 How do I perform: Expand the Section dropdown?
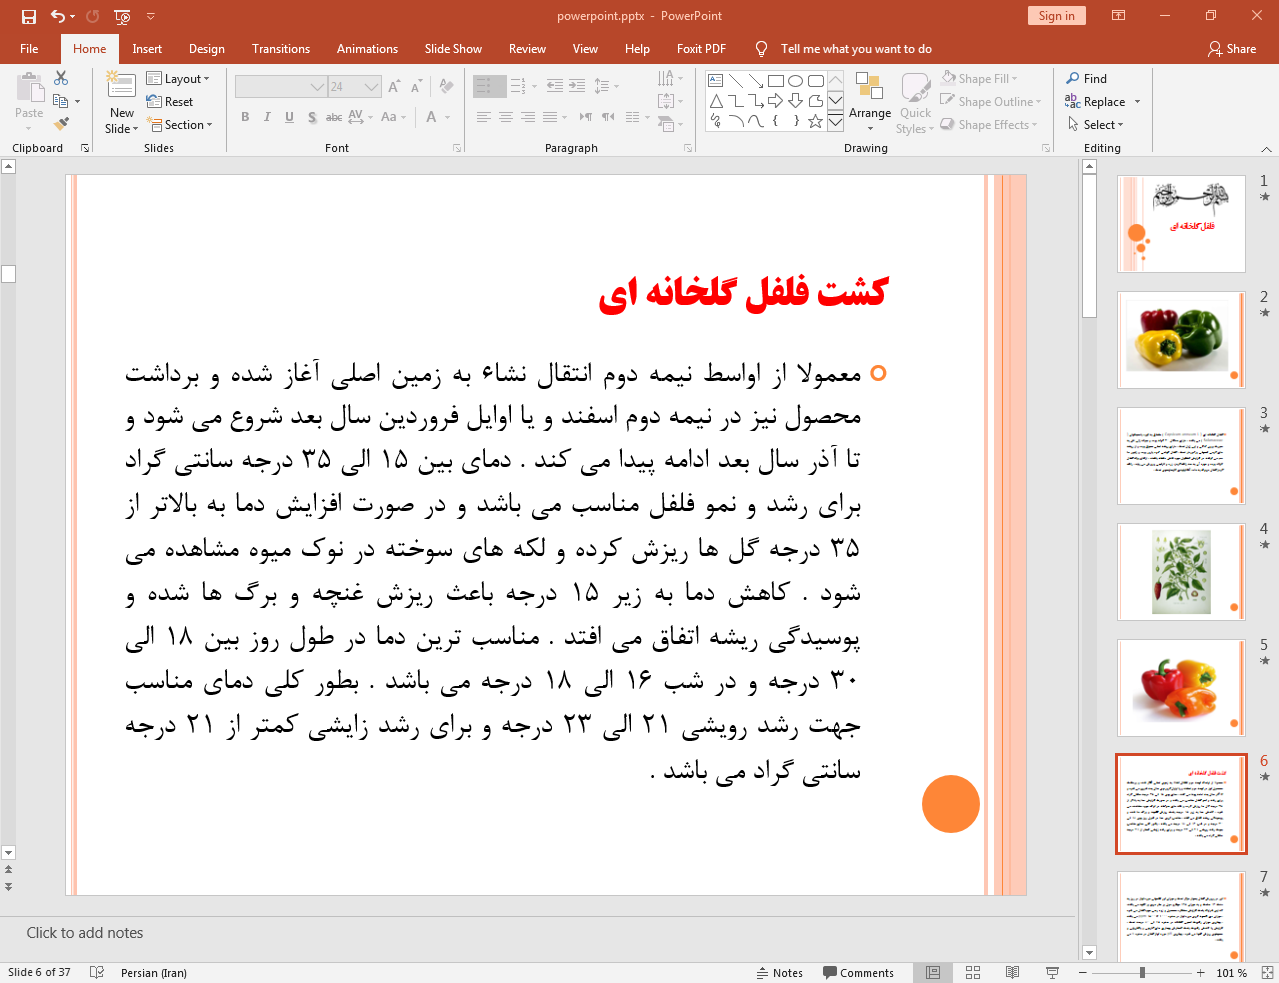180,125
